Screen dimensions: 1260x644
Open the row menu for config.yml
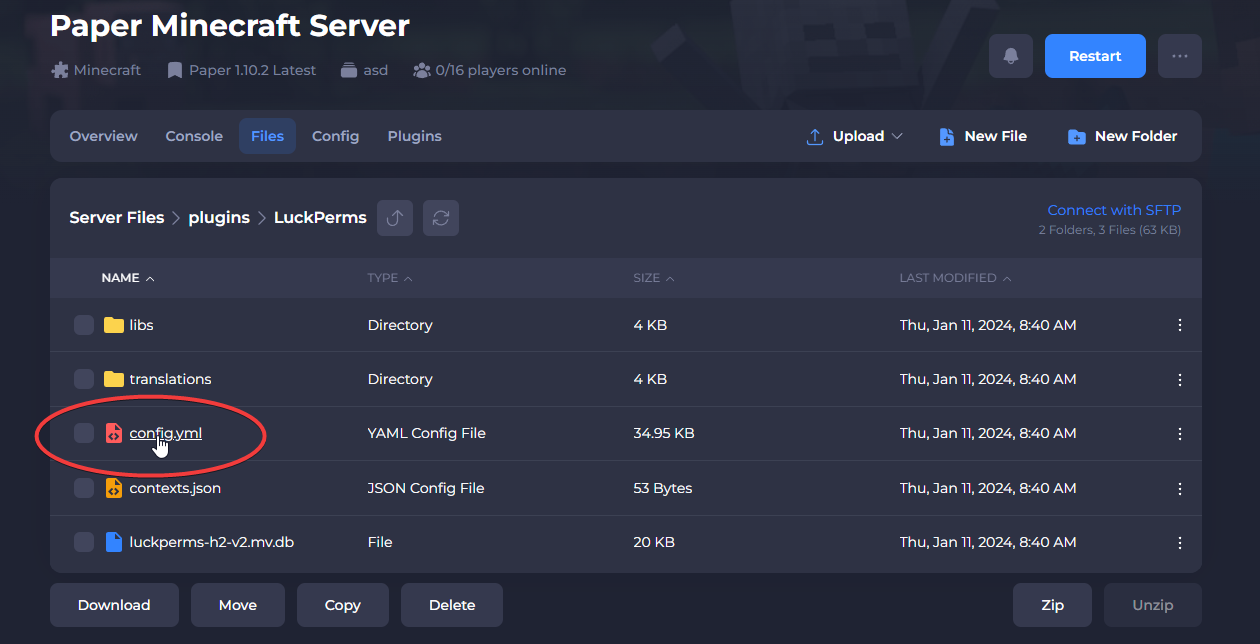pyautogui.click(x=1179, y=433)
